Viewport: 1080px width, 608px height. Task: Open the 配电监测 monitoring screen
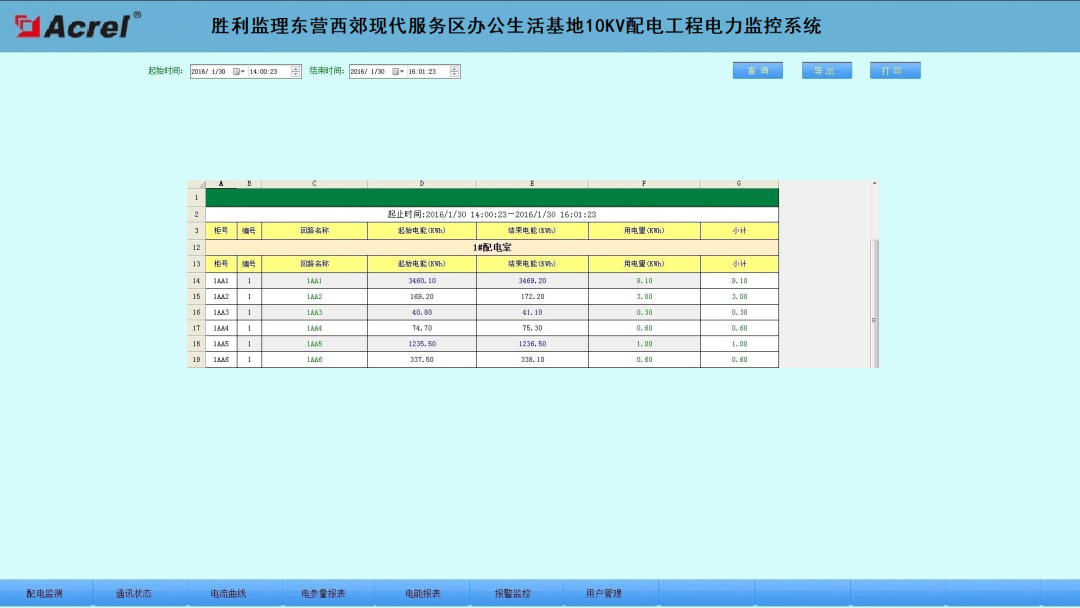click(x=44, y=592)
